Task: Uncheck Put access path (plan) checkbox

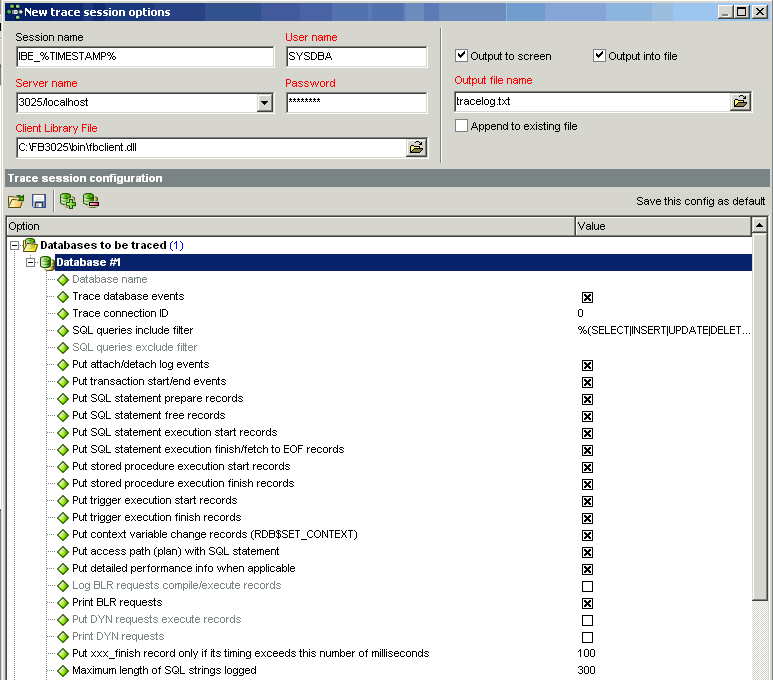Action: click(587, 552)
